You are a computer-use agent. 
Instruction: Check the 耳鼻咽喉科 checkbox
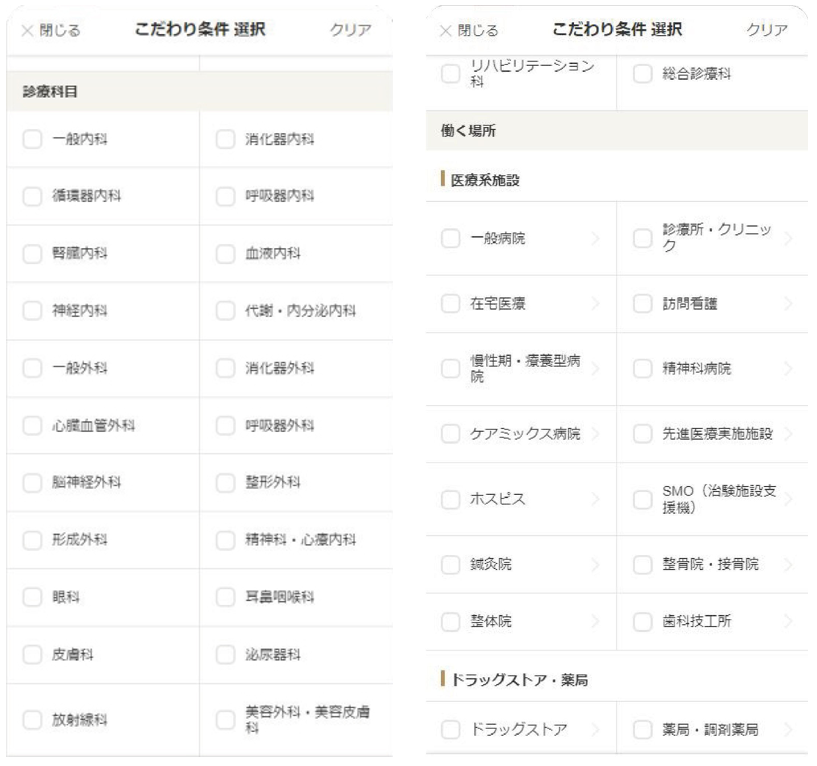tap(226, 599)
